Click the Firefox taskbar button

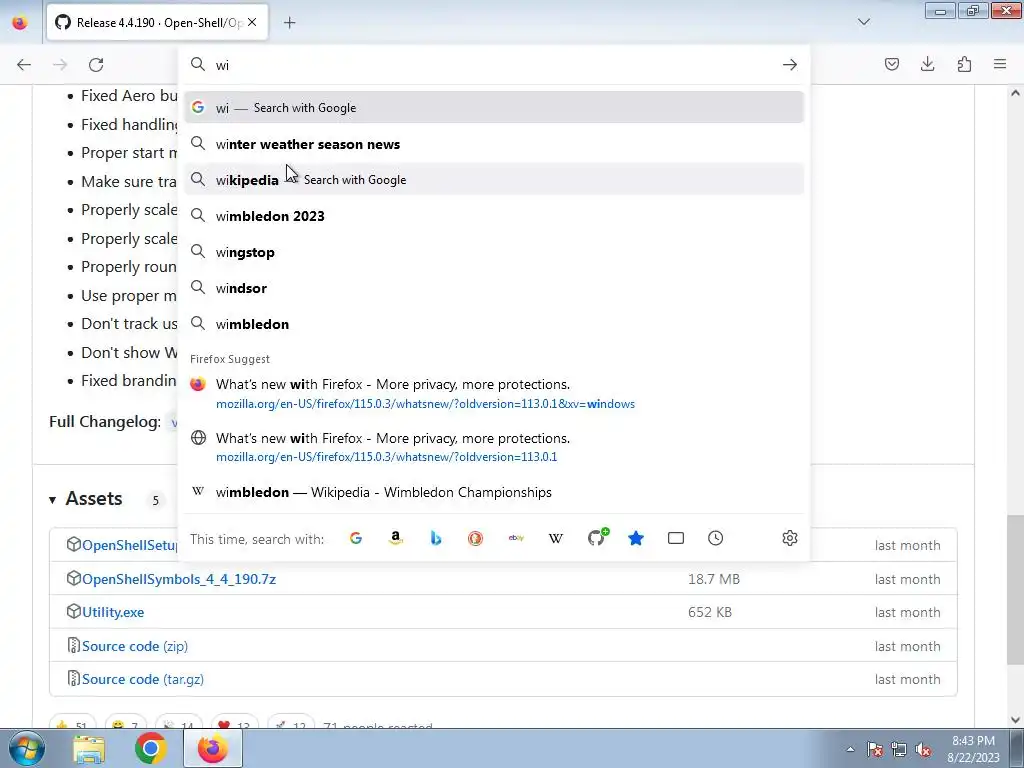pyautogui.click(x=213, y=749)
